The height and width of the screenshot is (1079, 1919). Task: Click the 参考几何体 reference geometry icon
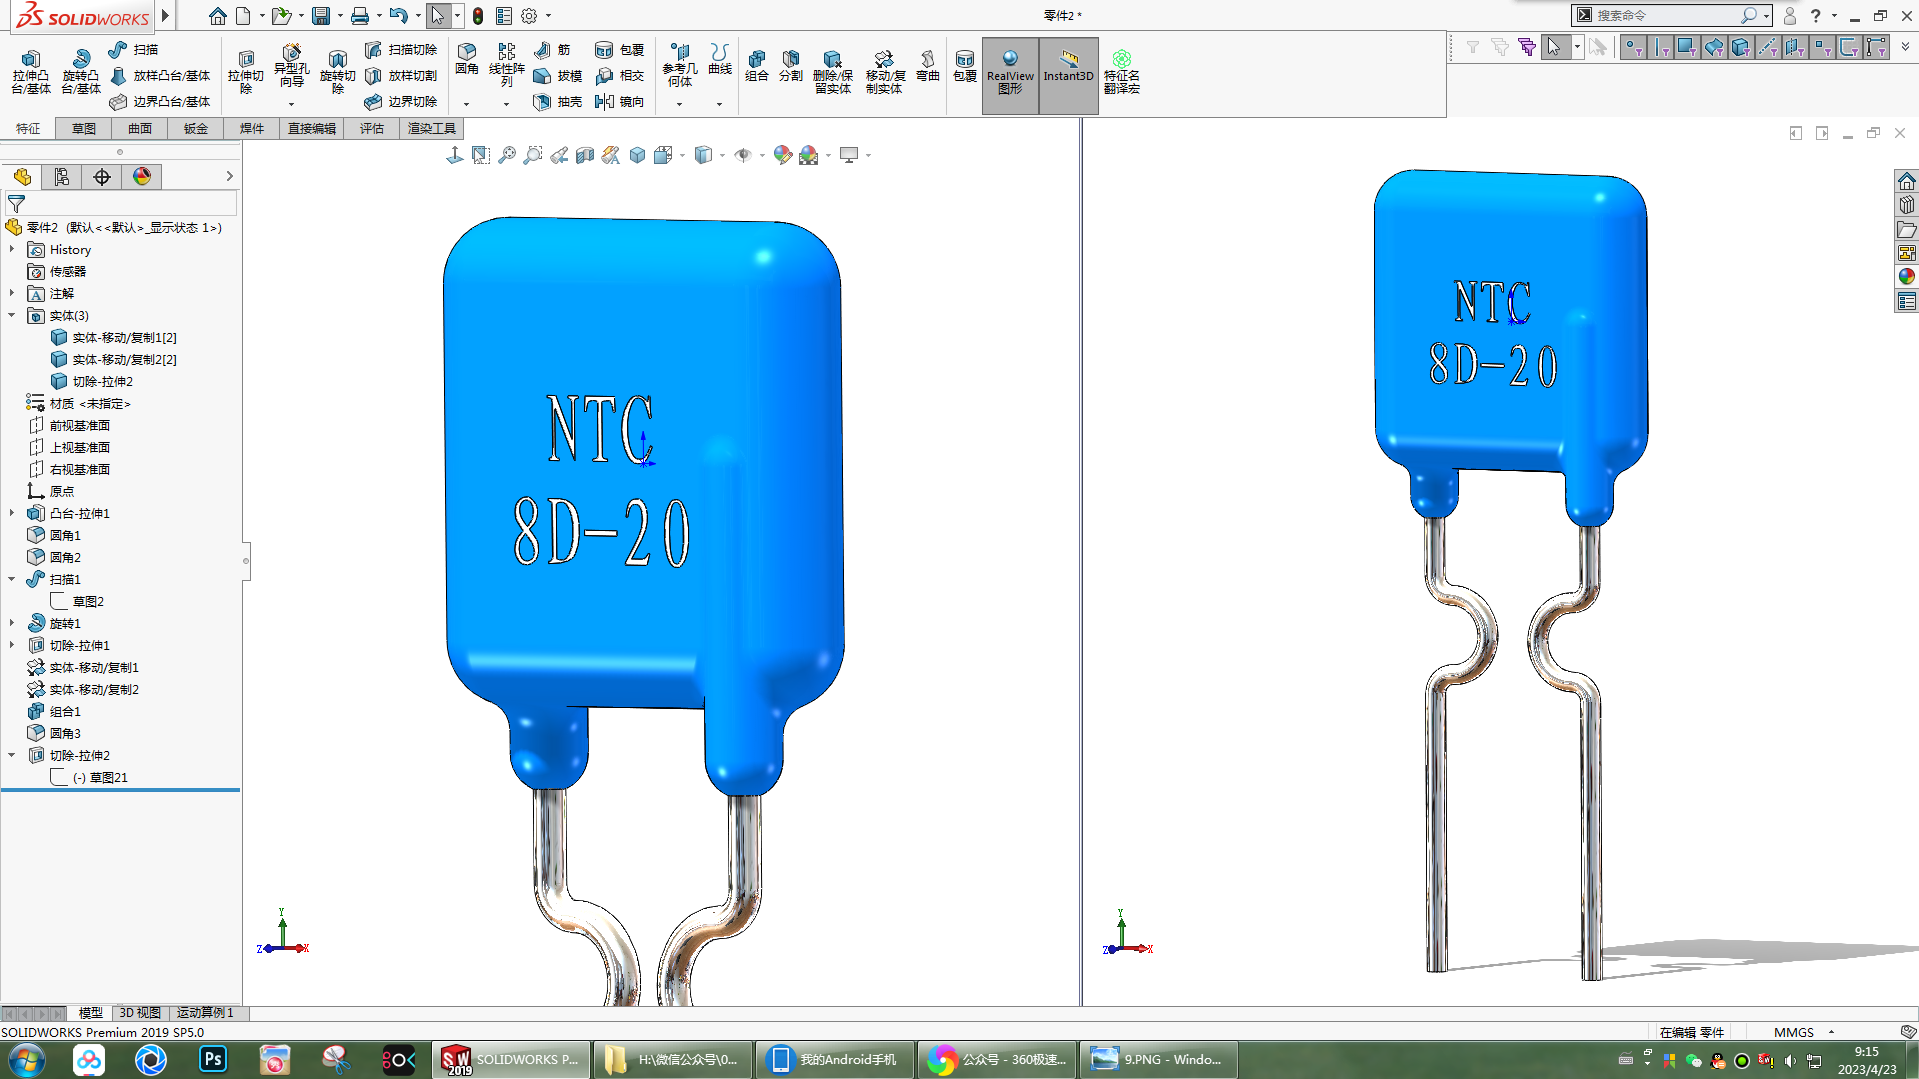pos(679,65)
